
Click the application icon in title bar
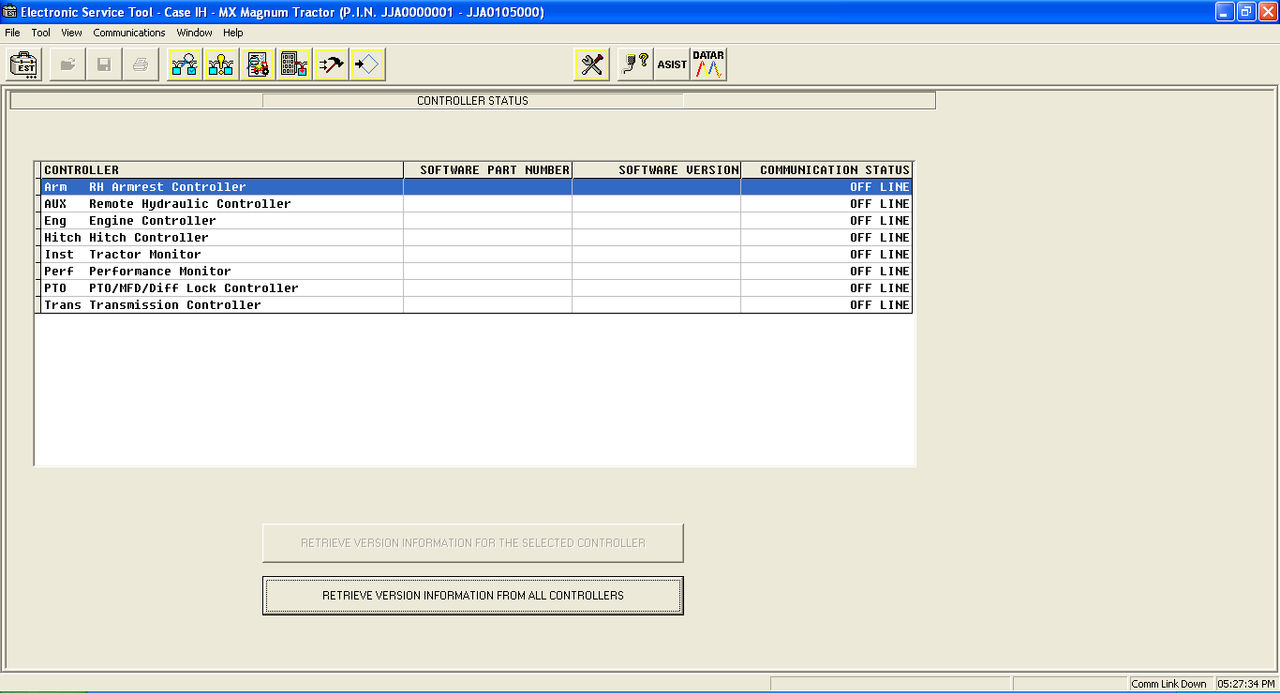click(x=10, y=12)
